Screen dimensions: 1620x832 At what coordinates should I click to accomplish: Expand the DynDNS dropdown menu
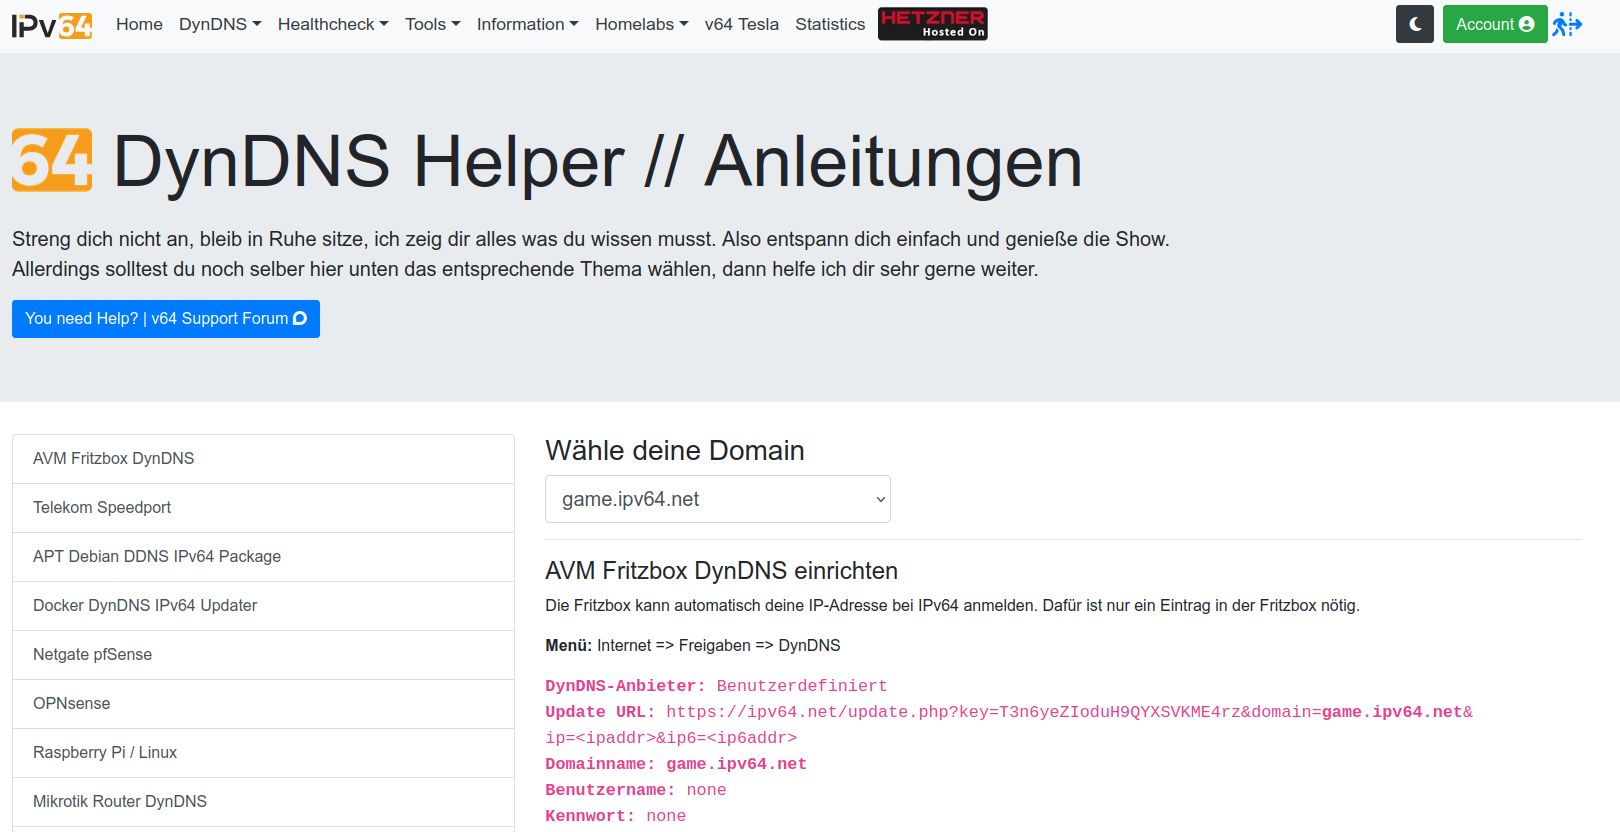click(x=220, y=24)
